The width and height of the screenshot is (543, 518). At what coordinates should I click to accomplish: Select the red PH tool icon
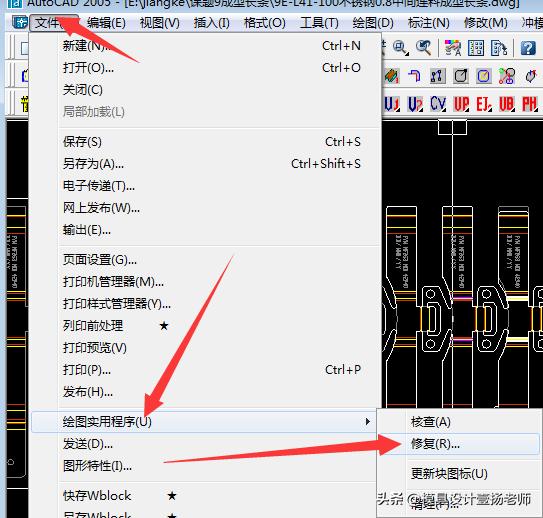(x=529, y=104)
